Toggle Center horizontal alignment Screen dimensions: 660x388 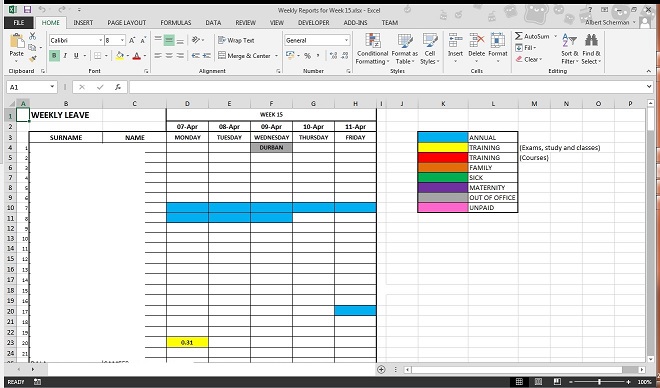pyautogui.click(x=169, y=56)
